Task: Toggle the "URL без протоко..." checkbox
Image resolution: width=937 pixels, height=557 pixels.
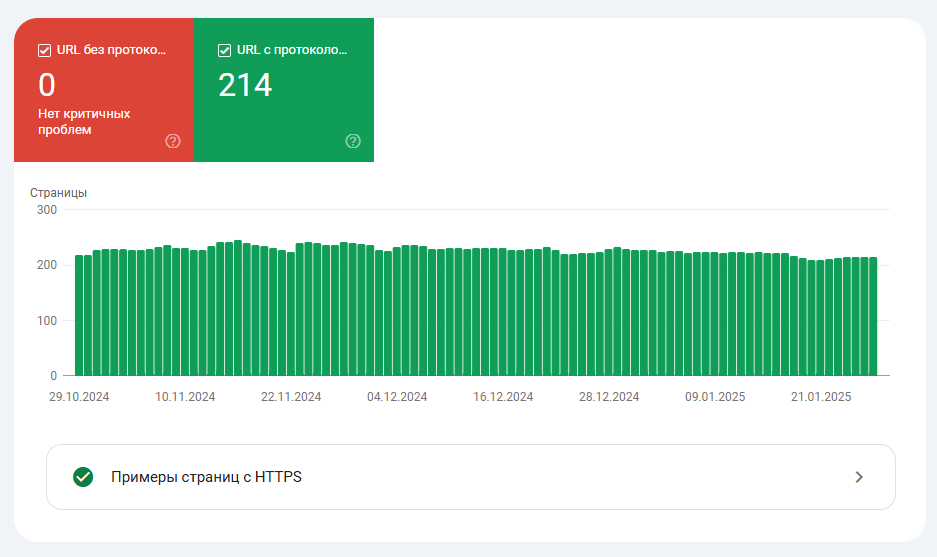Action: [x=44, y=51]
